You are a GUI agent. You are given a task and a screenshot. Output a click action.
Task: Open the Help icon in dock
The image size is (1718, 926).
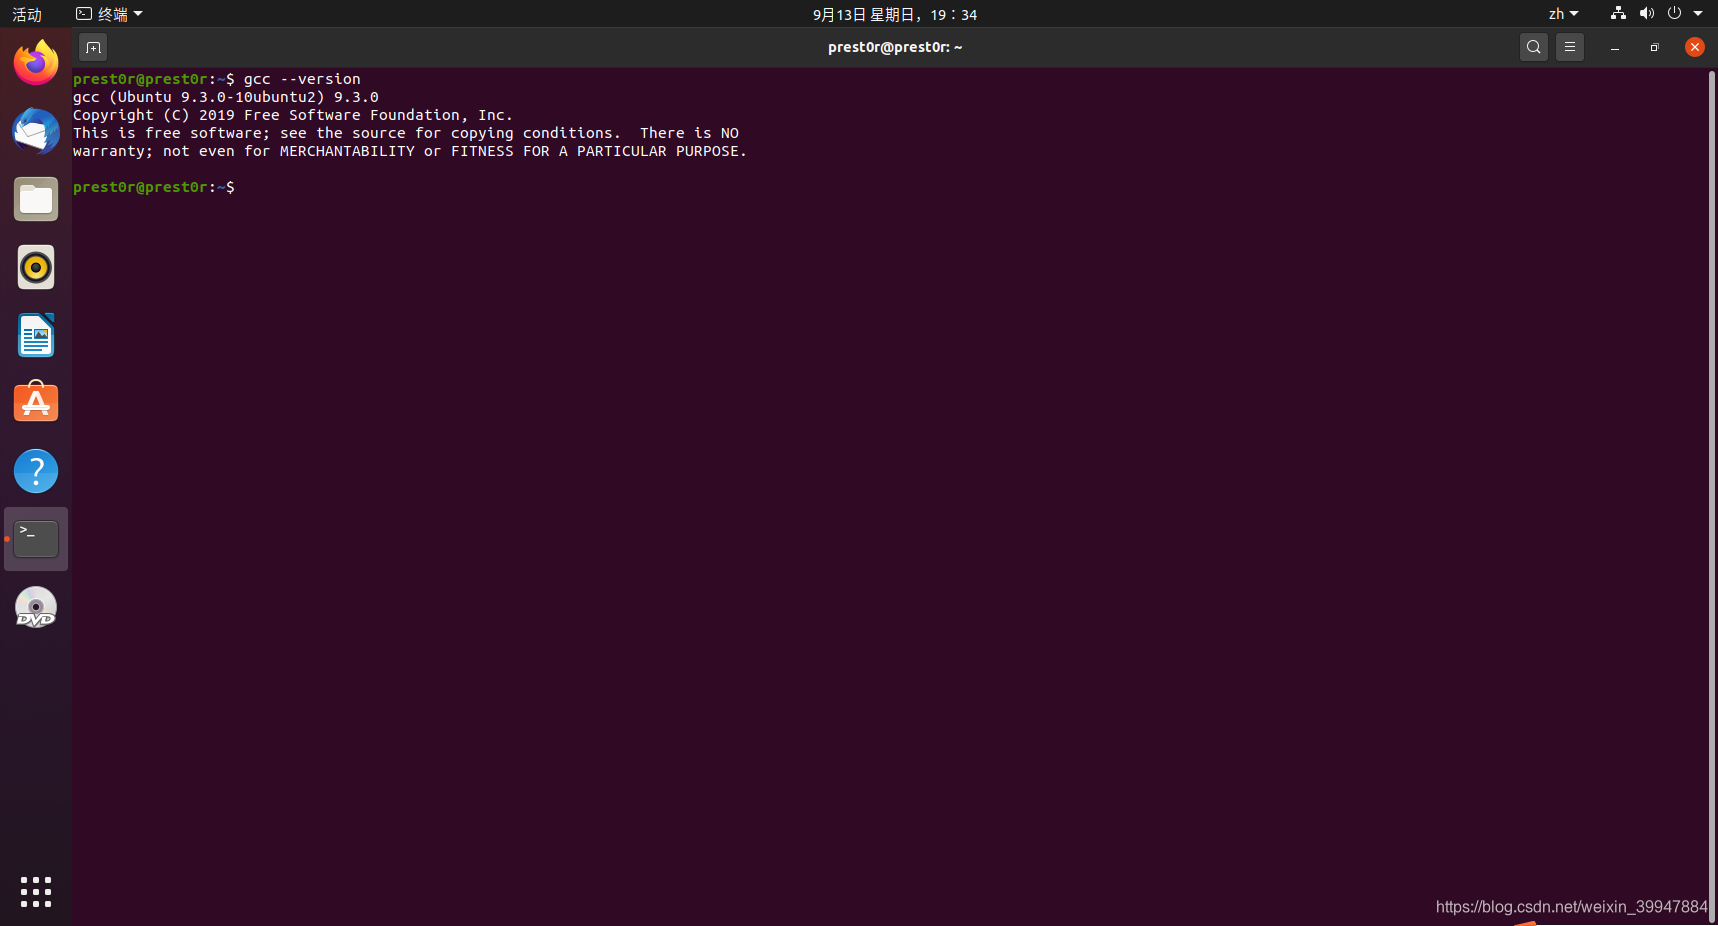coord(36,471)
